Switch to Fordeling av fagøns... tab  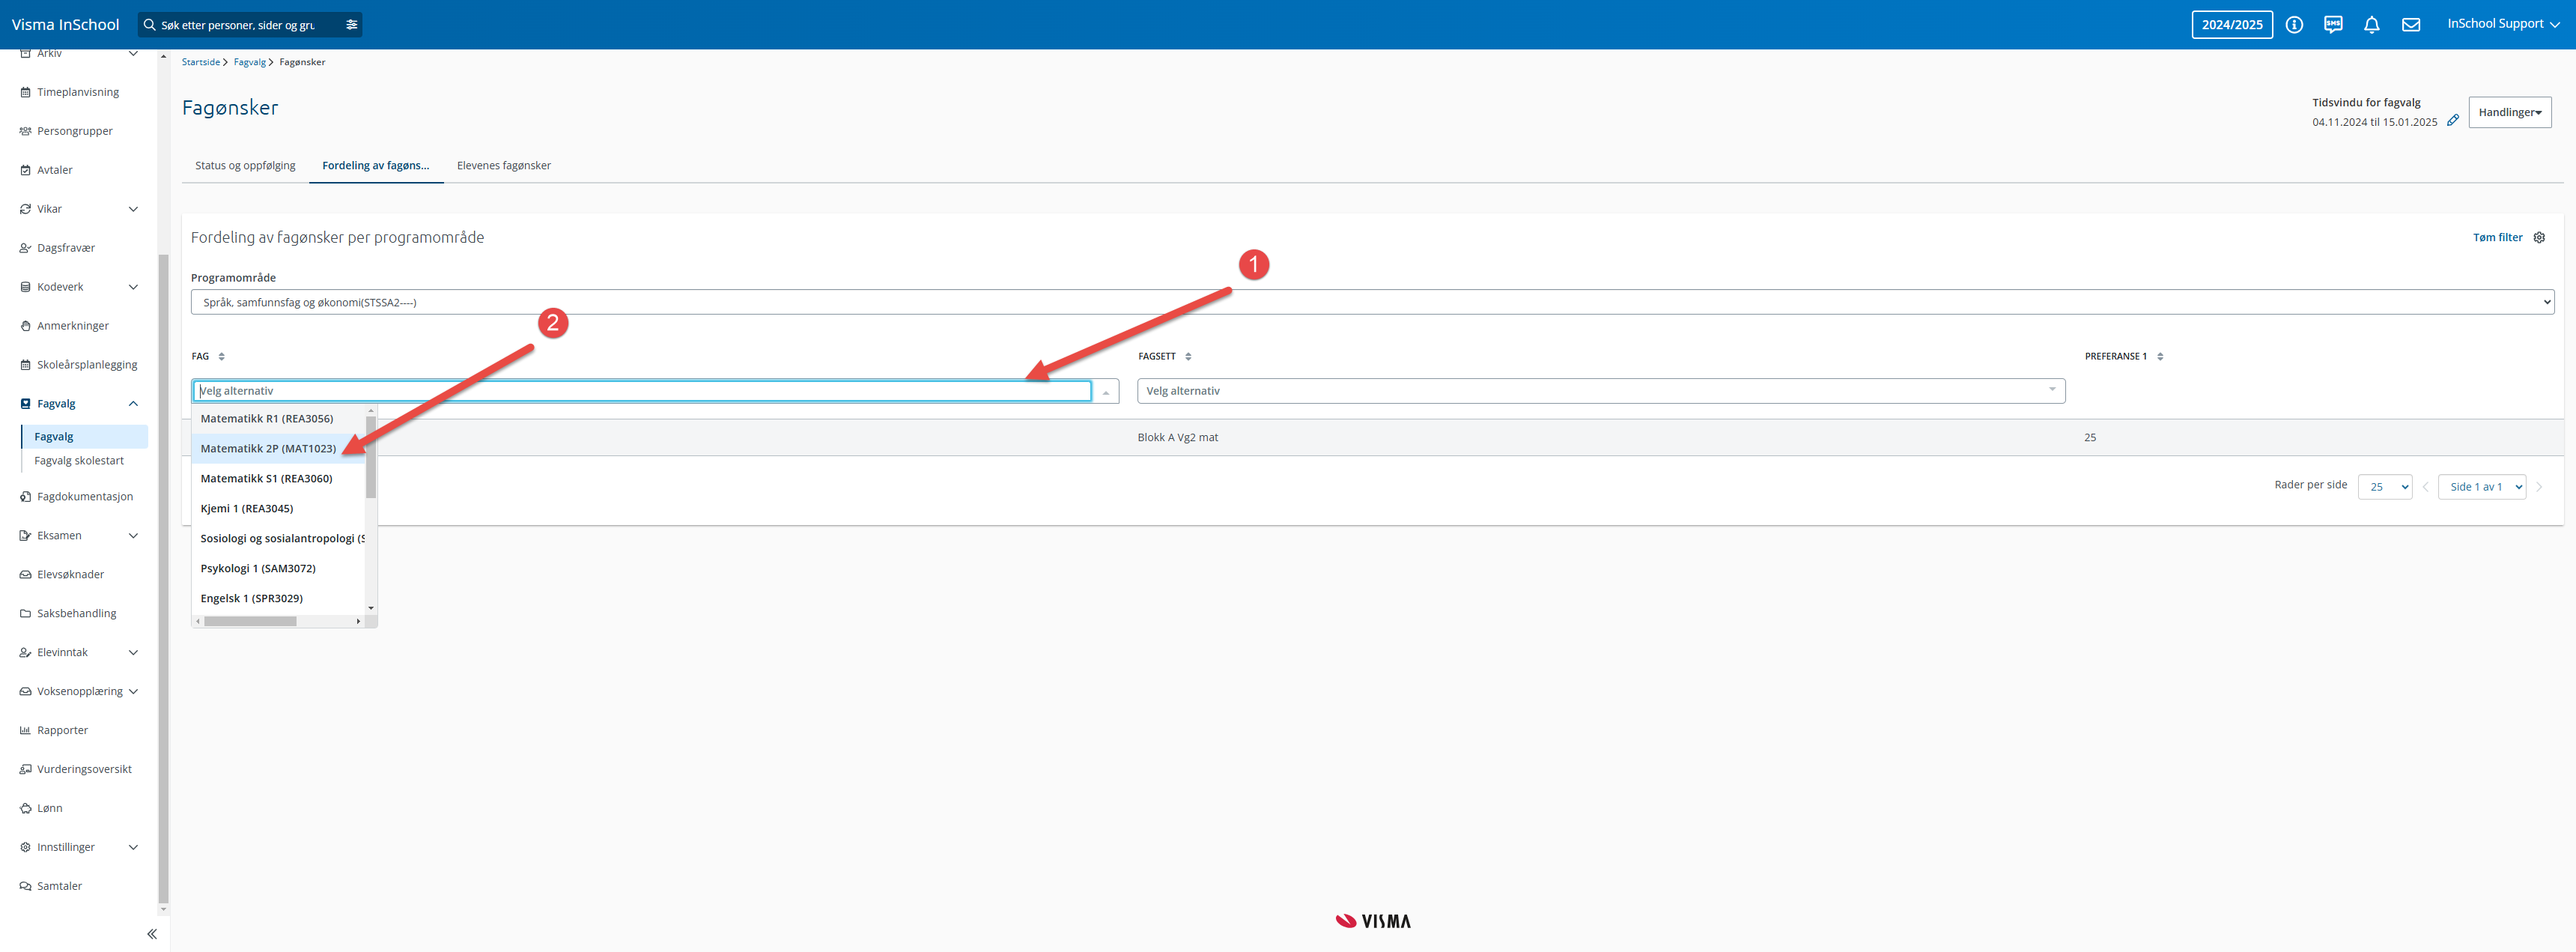click(375, 166)
